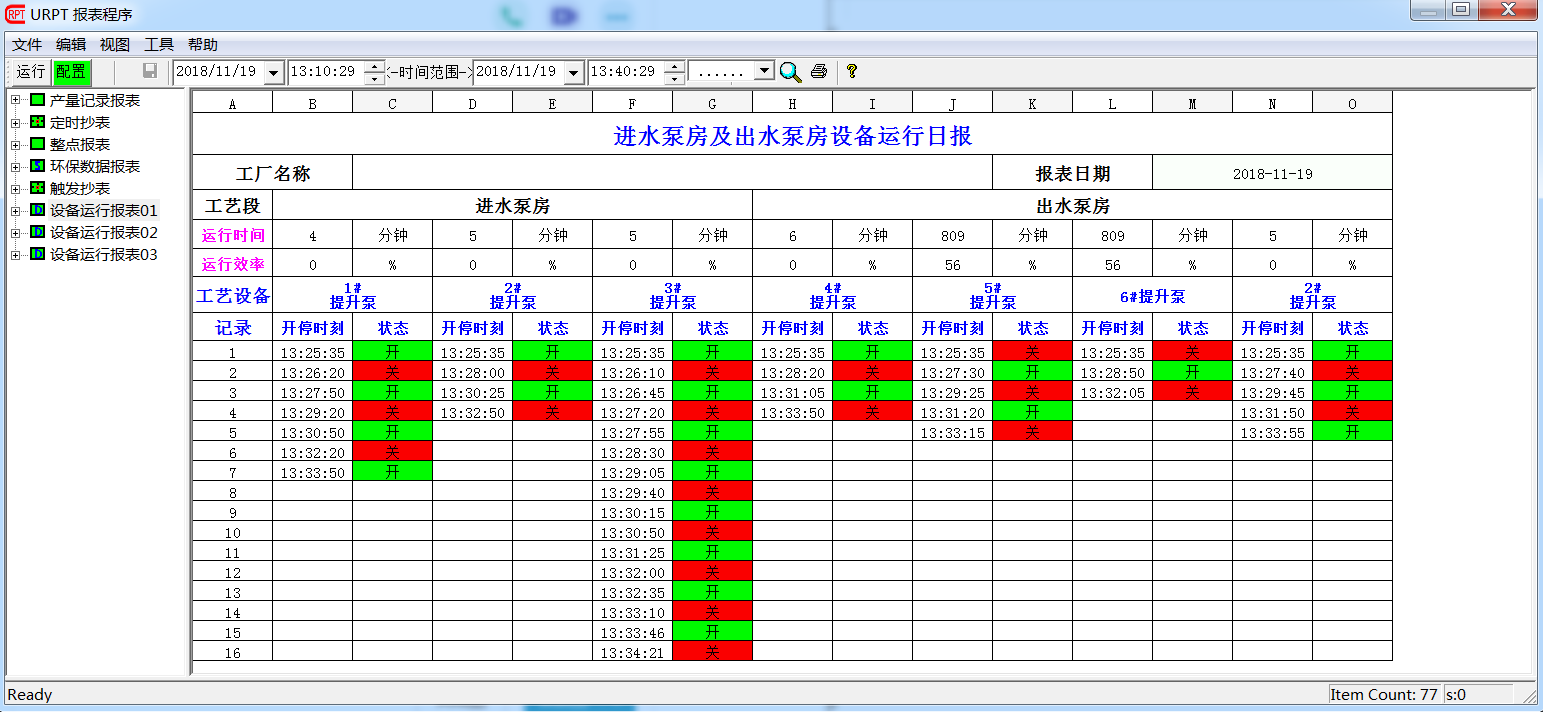Toggle the 运行 mode button
The image size is (1543, 712).
[30, 71]
